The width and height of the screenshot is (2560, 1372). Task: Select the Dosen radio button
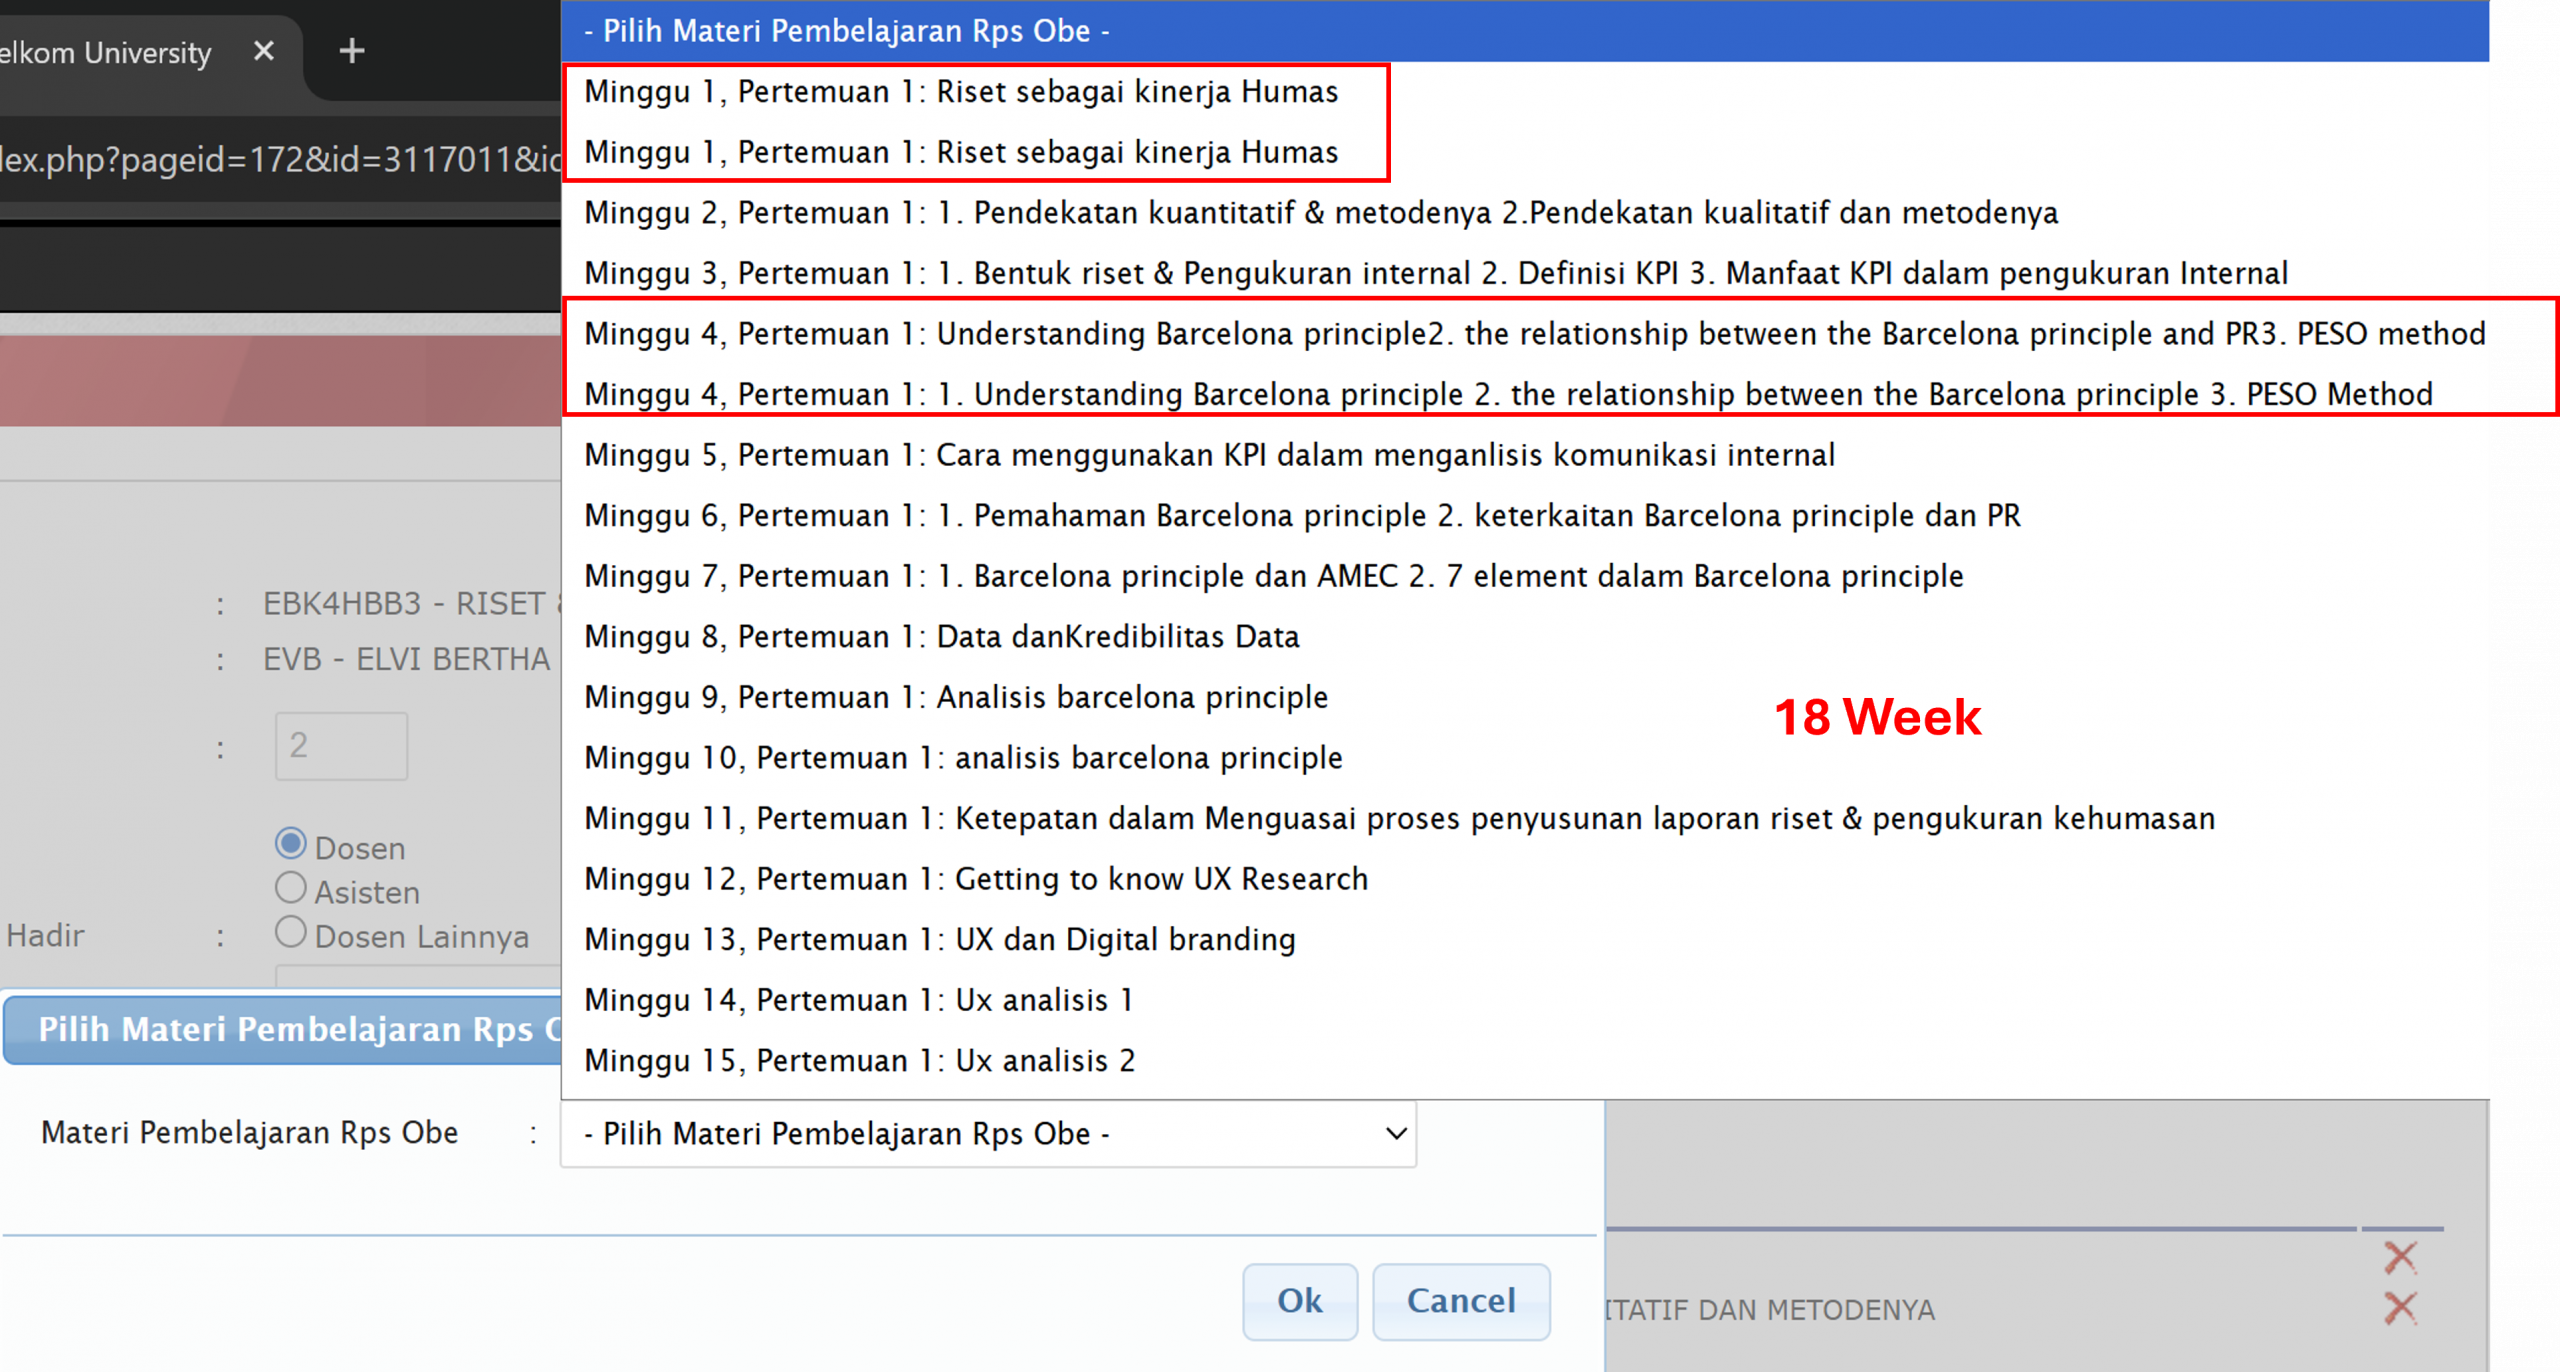291,844
